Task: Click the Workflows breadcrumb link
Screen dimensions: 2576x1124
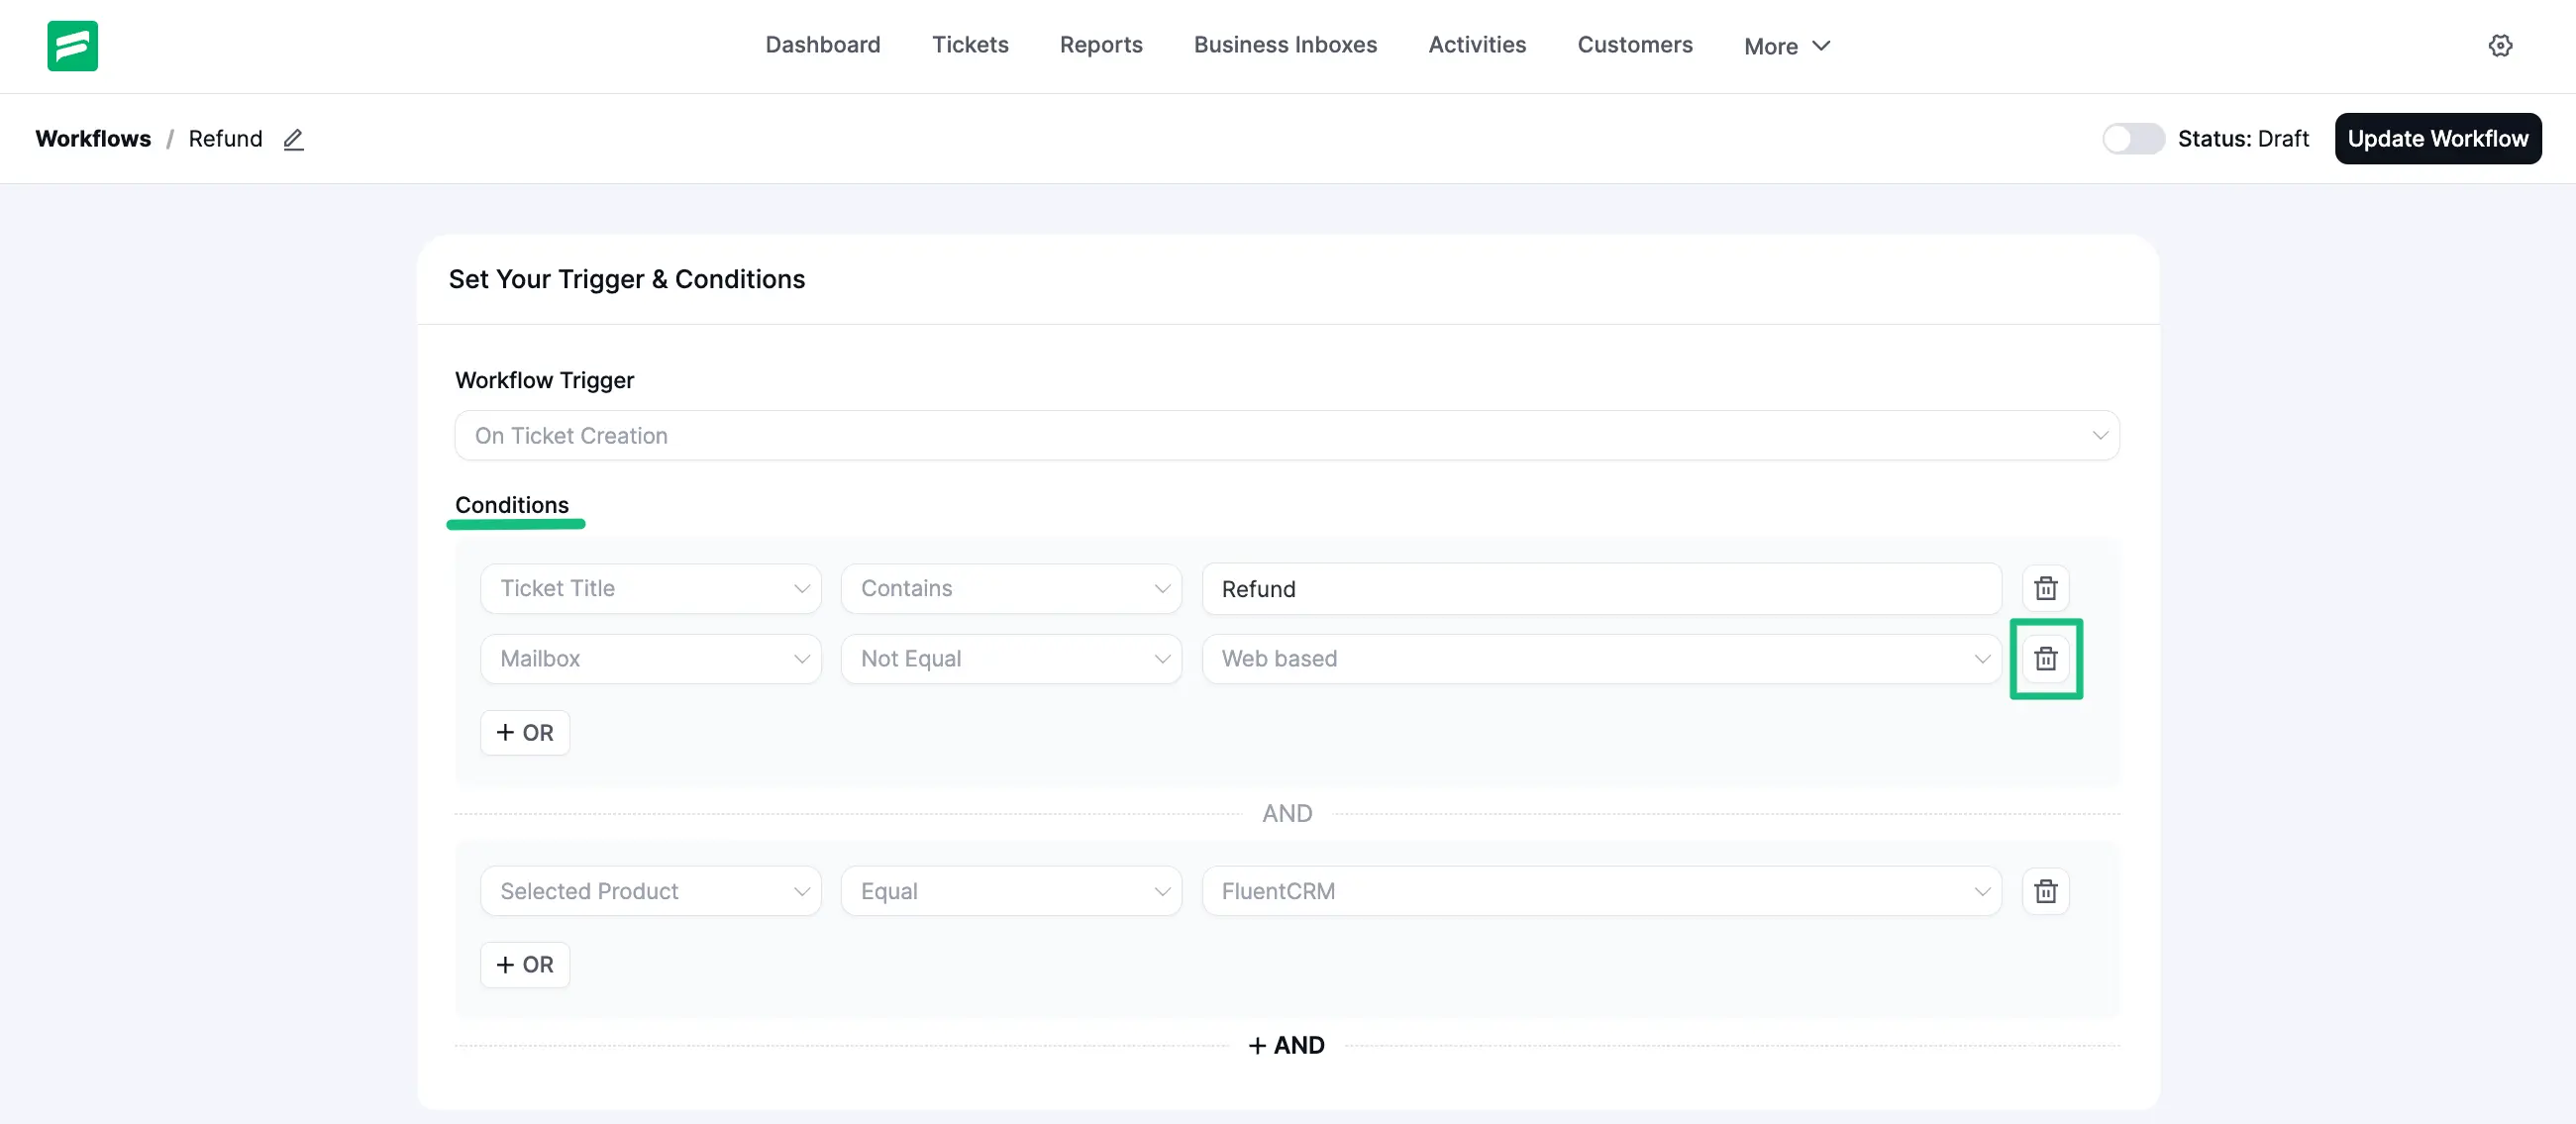Action: point(93,139)
